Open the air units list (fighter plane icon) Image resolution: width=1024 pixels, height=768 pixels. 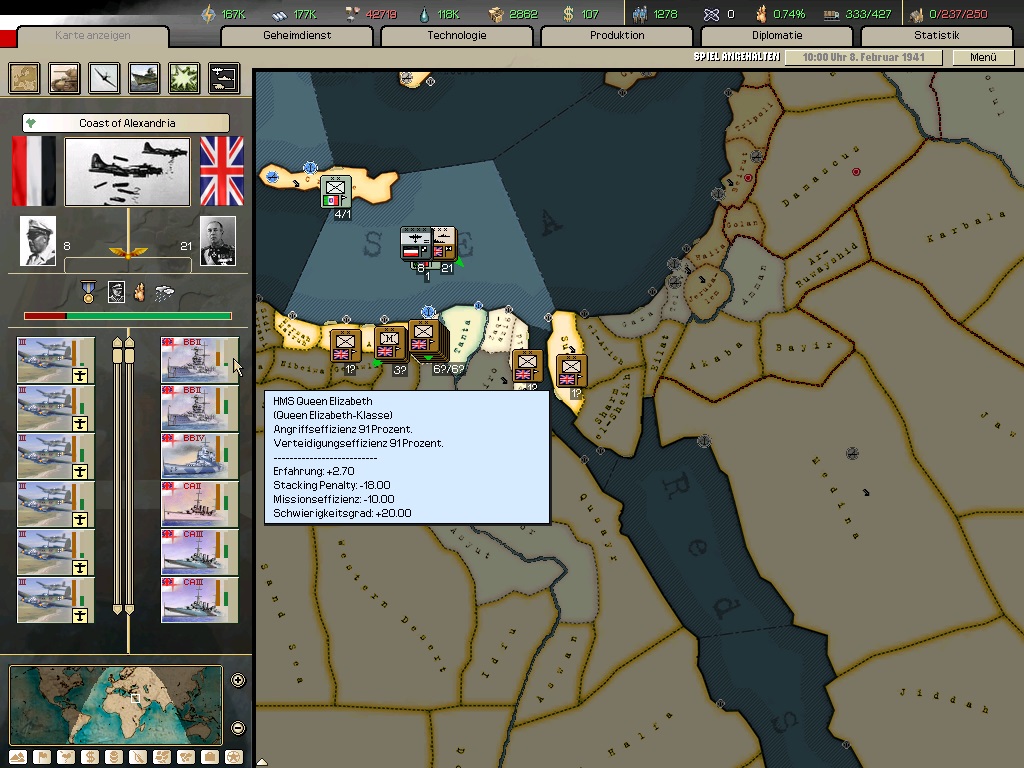click(x=104, y=78)
